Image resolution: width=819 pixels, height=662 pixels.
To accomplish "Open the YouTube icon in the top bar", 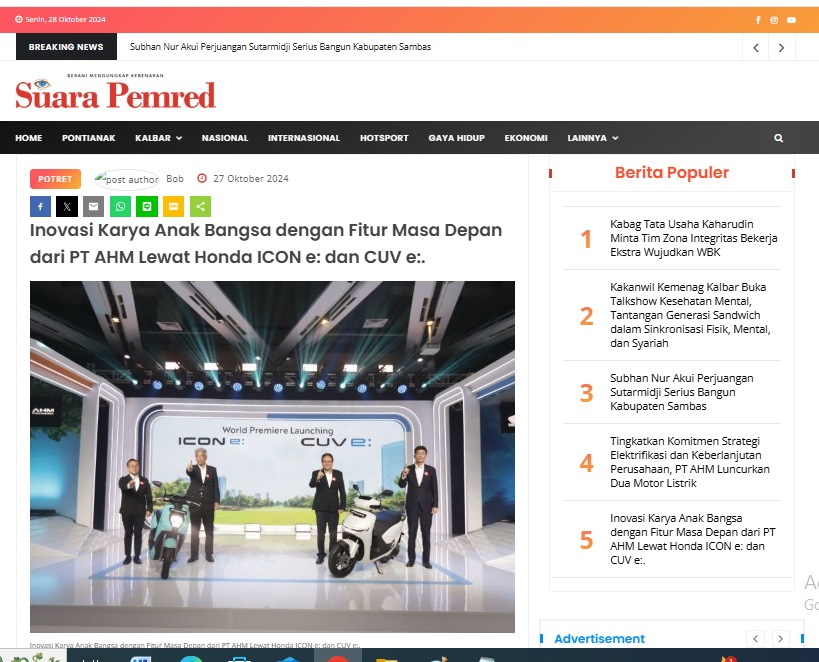I will click(x=791, y=20).
